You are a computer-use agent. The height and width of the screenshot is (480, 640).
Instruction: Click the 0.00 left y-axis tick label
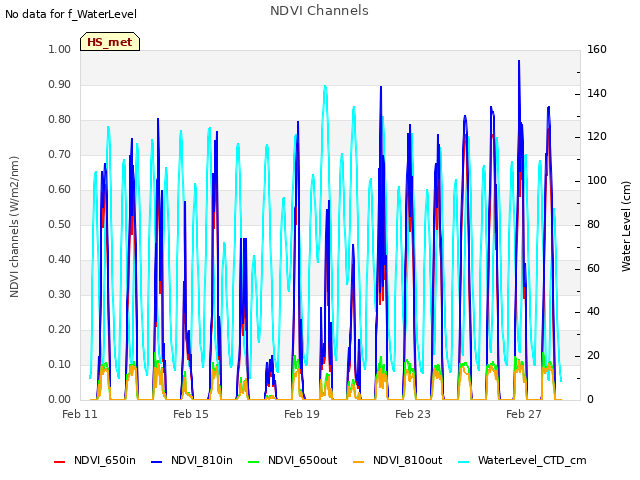(x=60, y=400)
